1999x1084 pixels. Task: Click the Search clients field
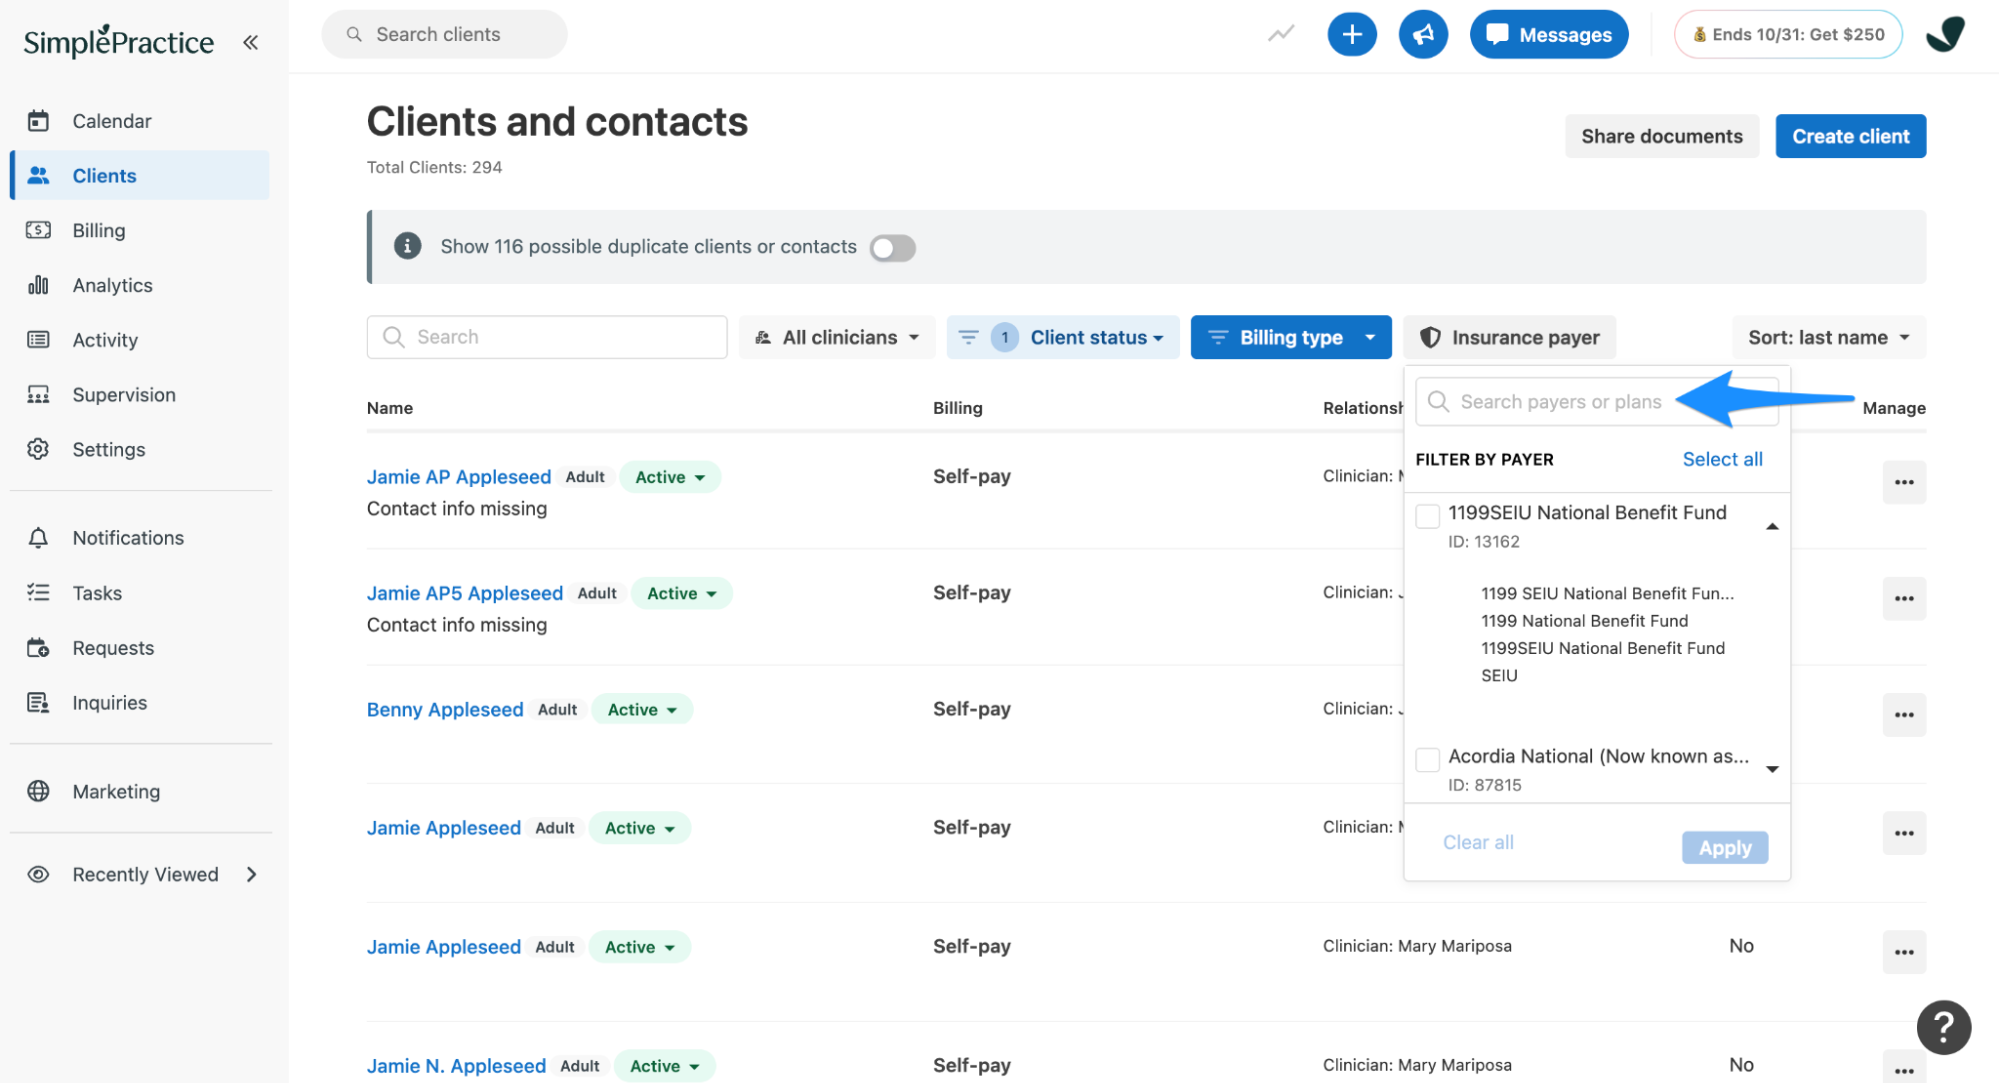coord(444,35)
